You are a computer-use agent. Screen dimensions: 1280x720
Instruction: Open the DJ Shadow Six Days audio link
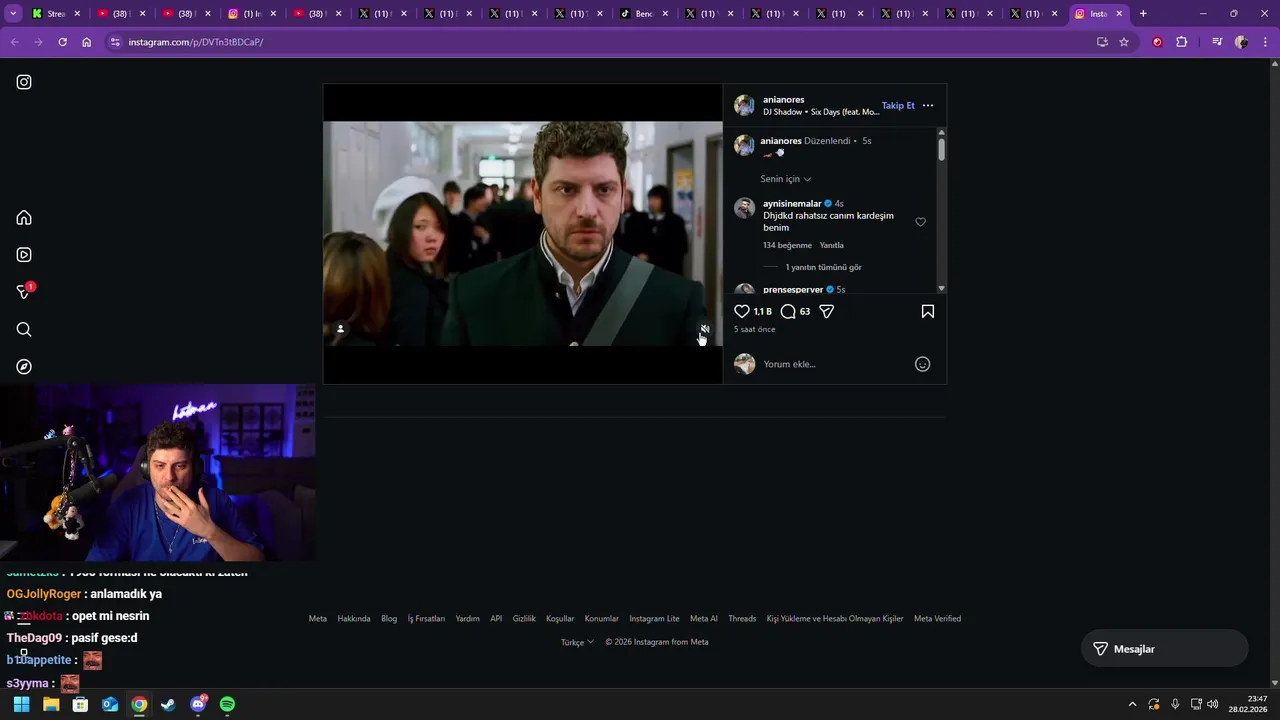pos(821,112)
